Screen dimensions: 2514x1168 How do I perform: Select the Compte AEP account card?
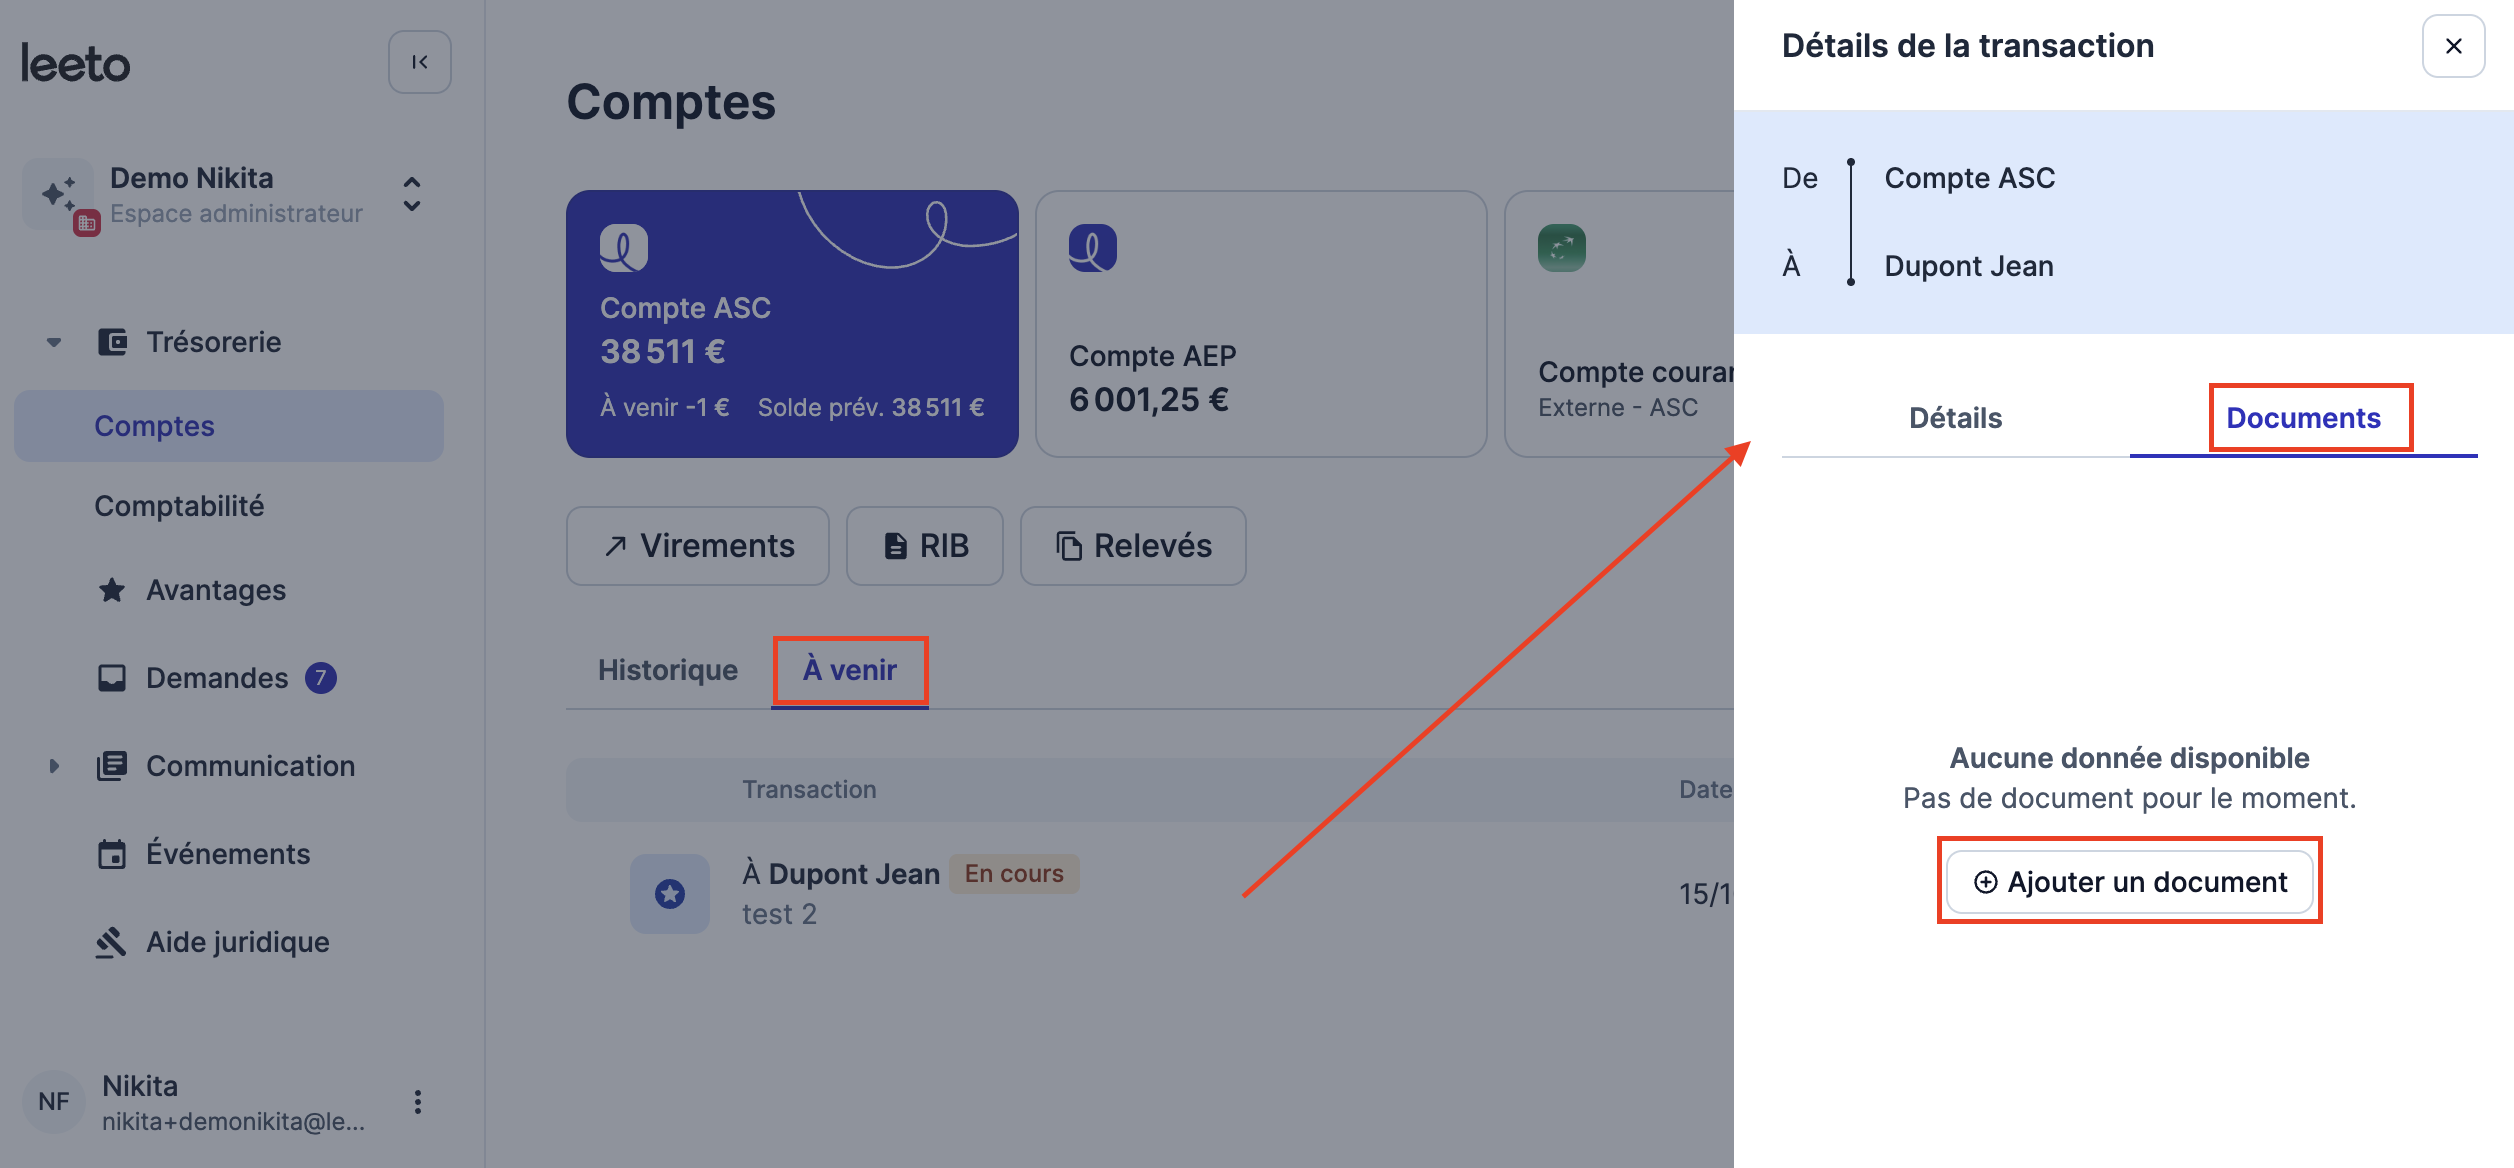pos(1261,324)
